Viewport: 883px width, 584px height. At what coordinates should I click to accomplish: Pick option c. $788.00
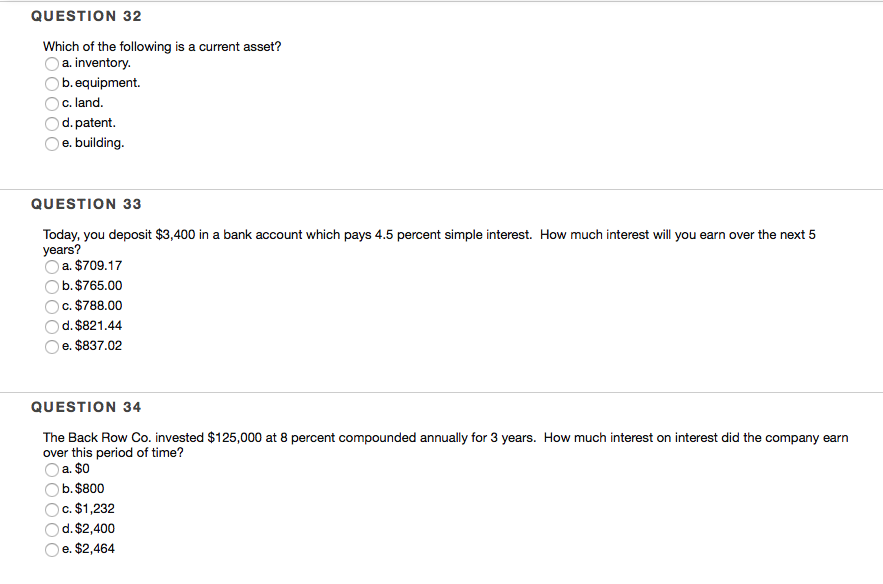[52, 306]
